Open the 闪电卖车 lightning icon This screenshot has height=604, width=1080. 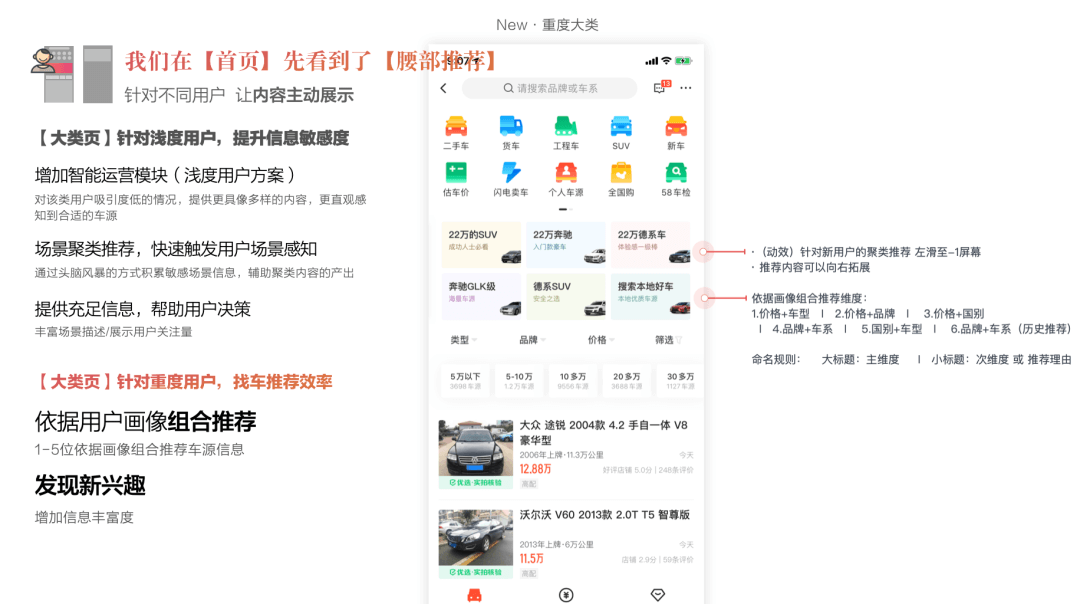511,172
